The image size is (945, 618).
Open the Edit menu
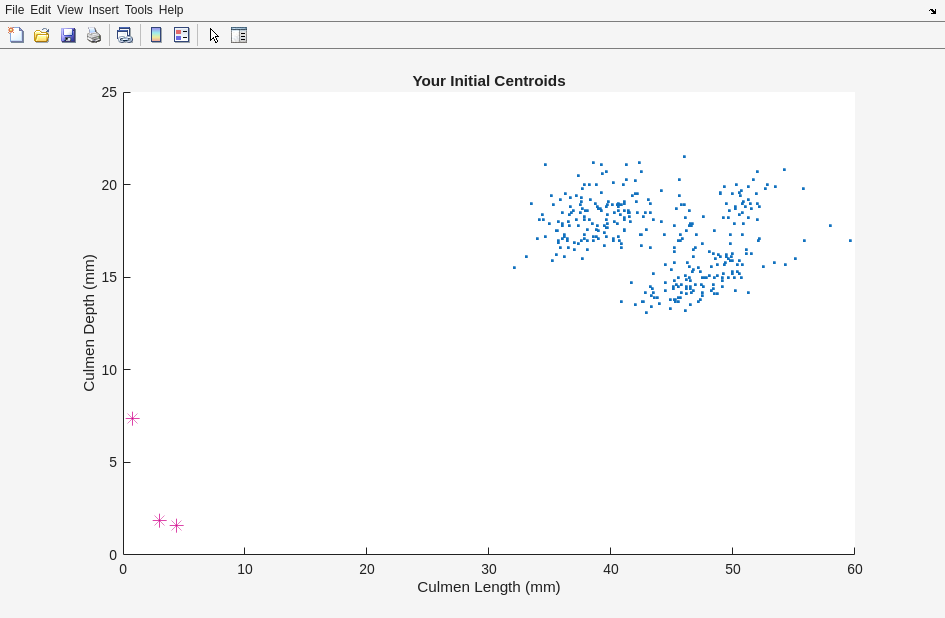tap(40, 10)
